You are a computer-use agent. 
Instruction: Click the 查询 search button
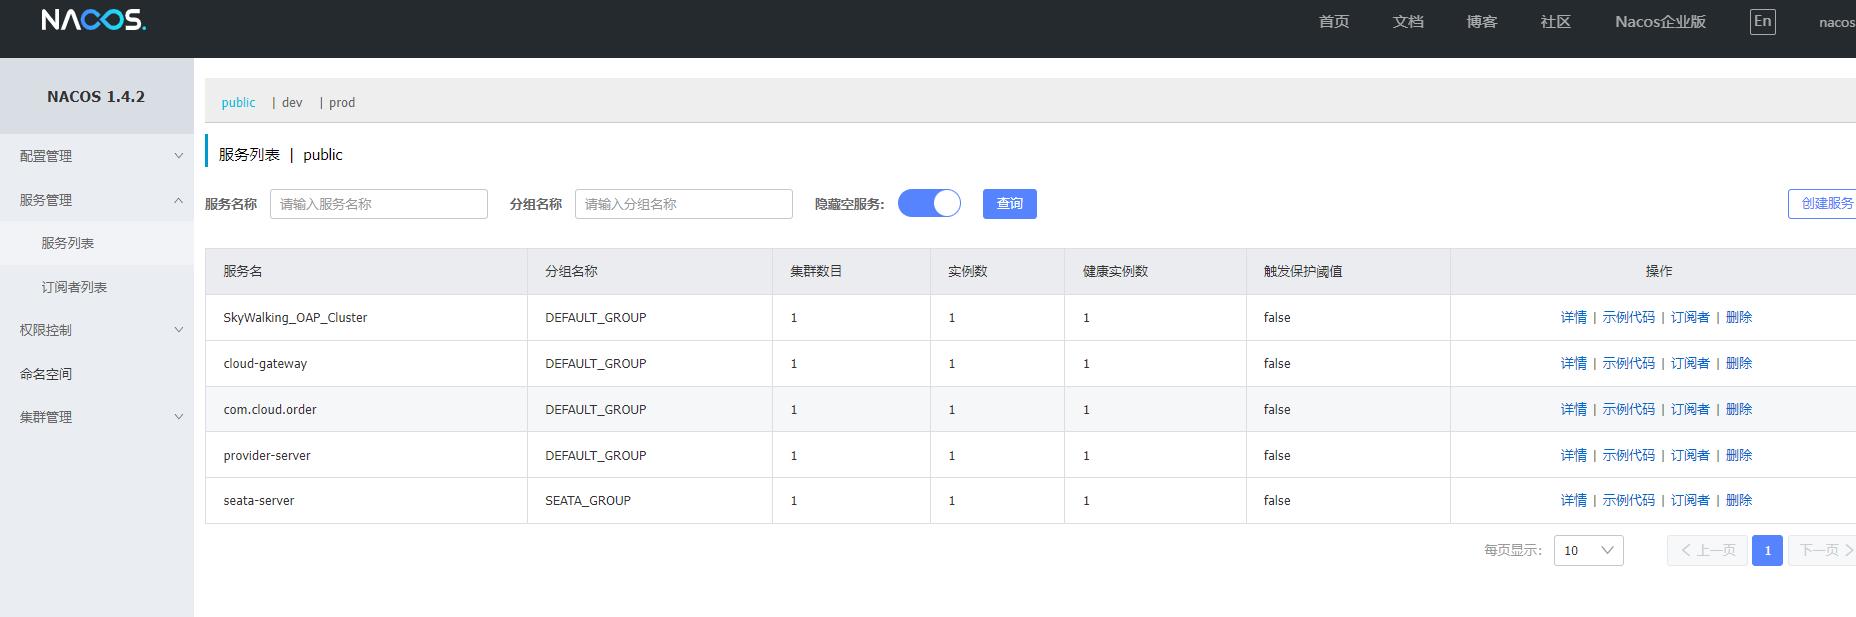point(1010,204)
